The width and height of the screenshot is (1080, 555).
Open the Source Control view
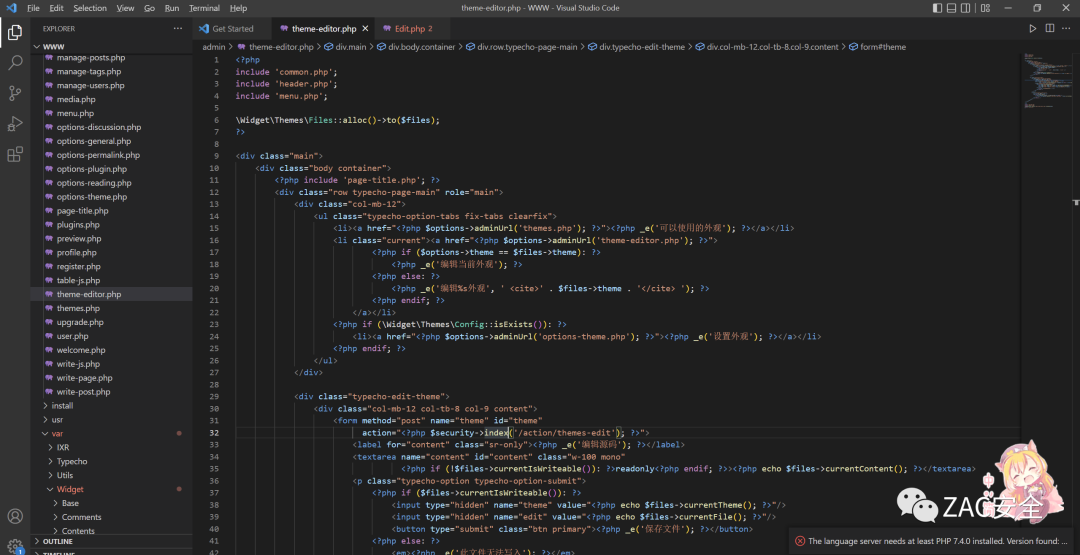coord(15,93)
